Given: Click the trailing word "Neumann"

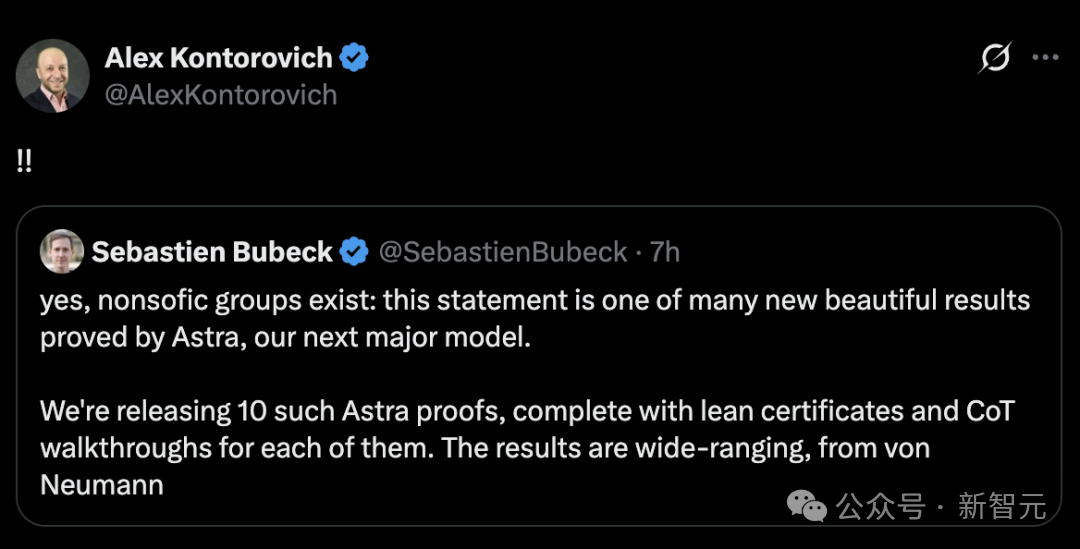Looking at the screenshot, I should click(x=102, y=485).
